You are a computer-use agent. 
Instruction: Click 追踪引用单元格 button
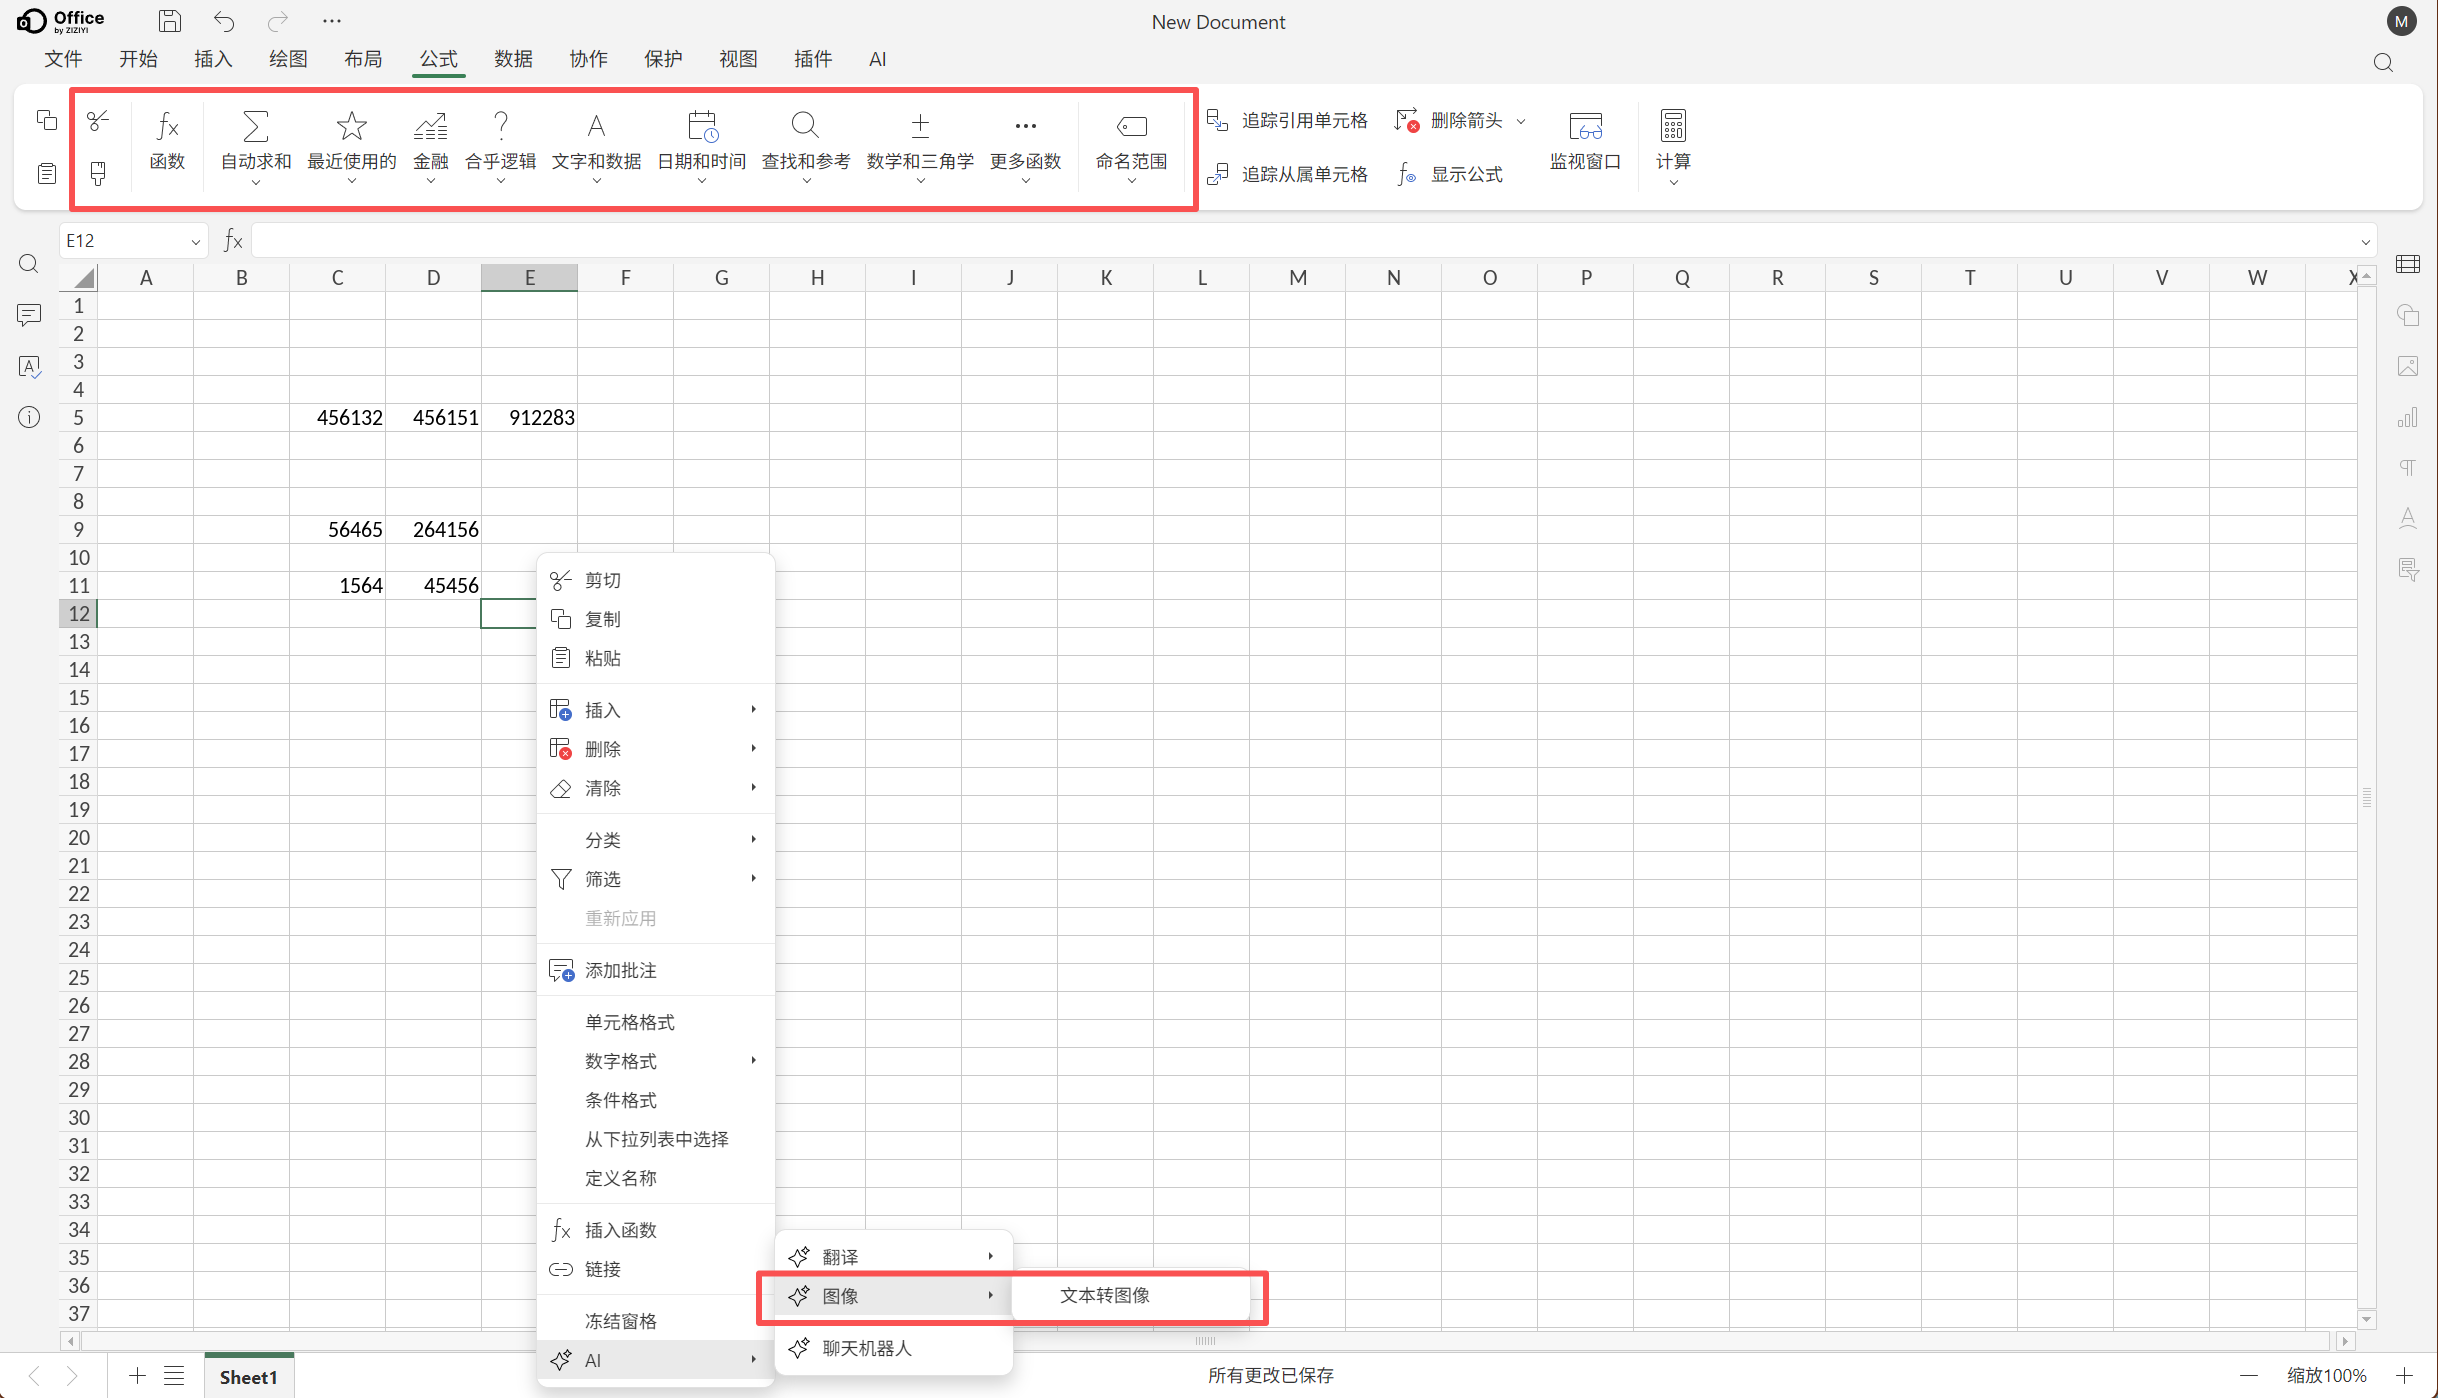click(1288, 121)
